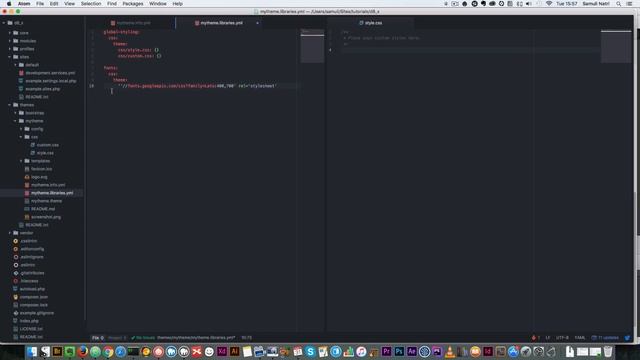
Task: Open favicon.ico in the tree view
Action: coord(41,169)
